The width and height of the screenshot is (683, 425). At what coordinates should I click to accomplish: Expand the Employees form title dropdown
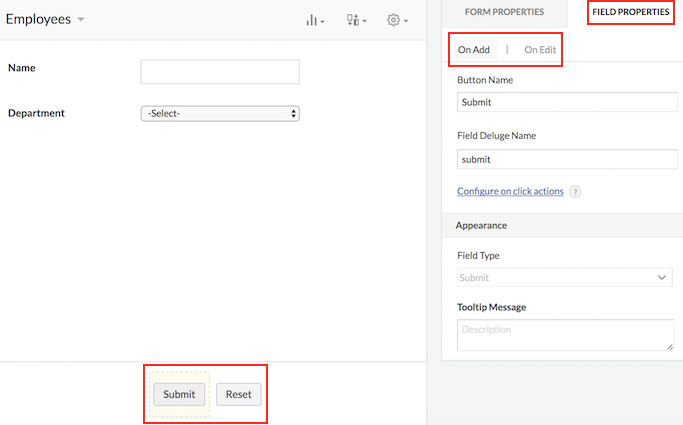[81, 20]
